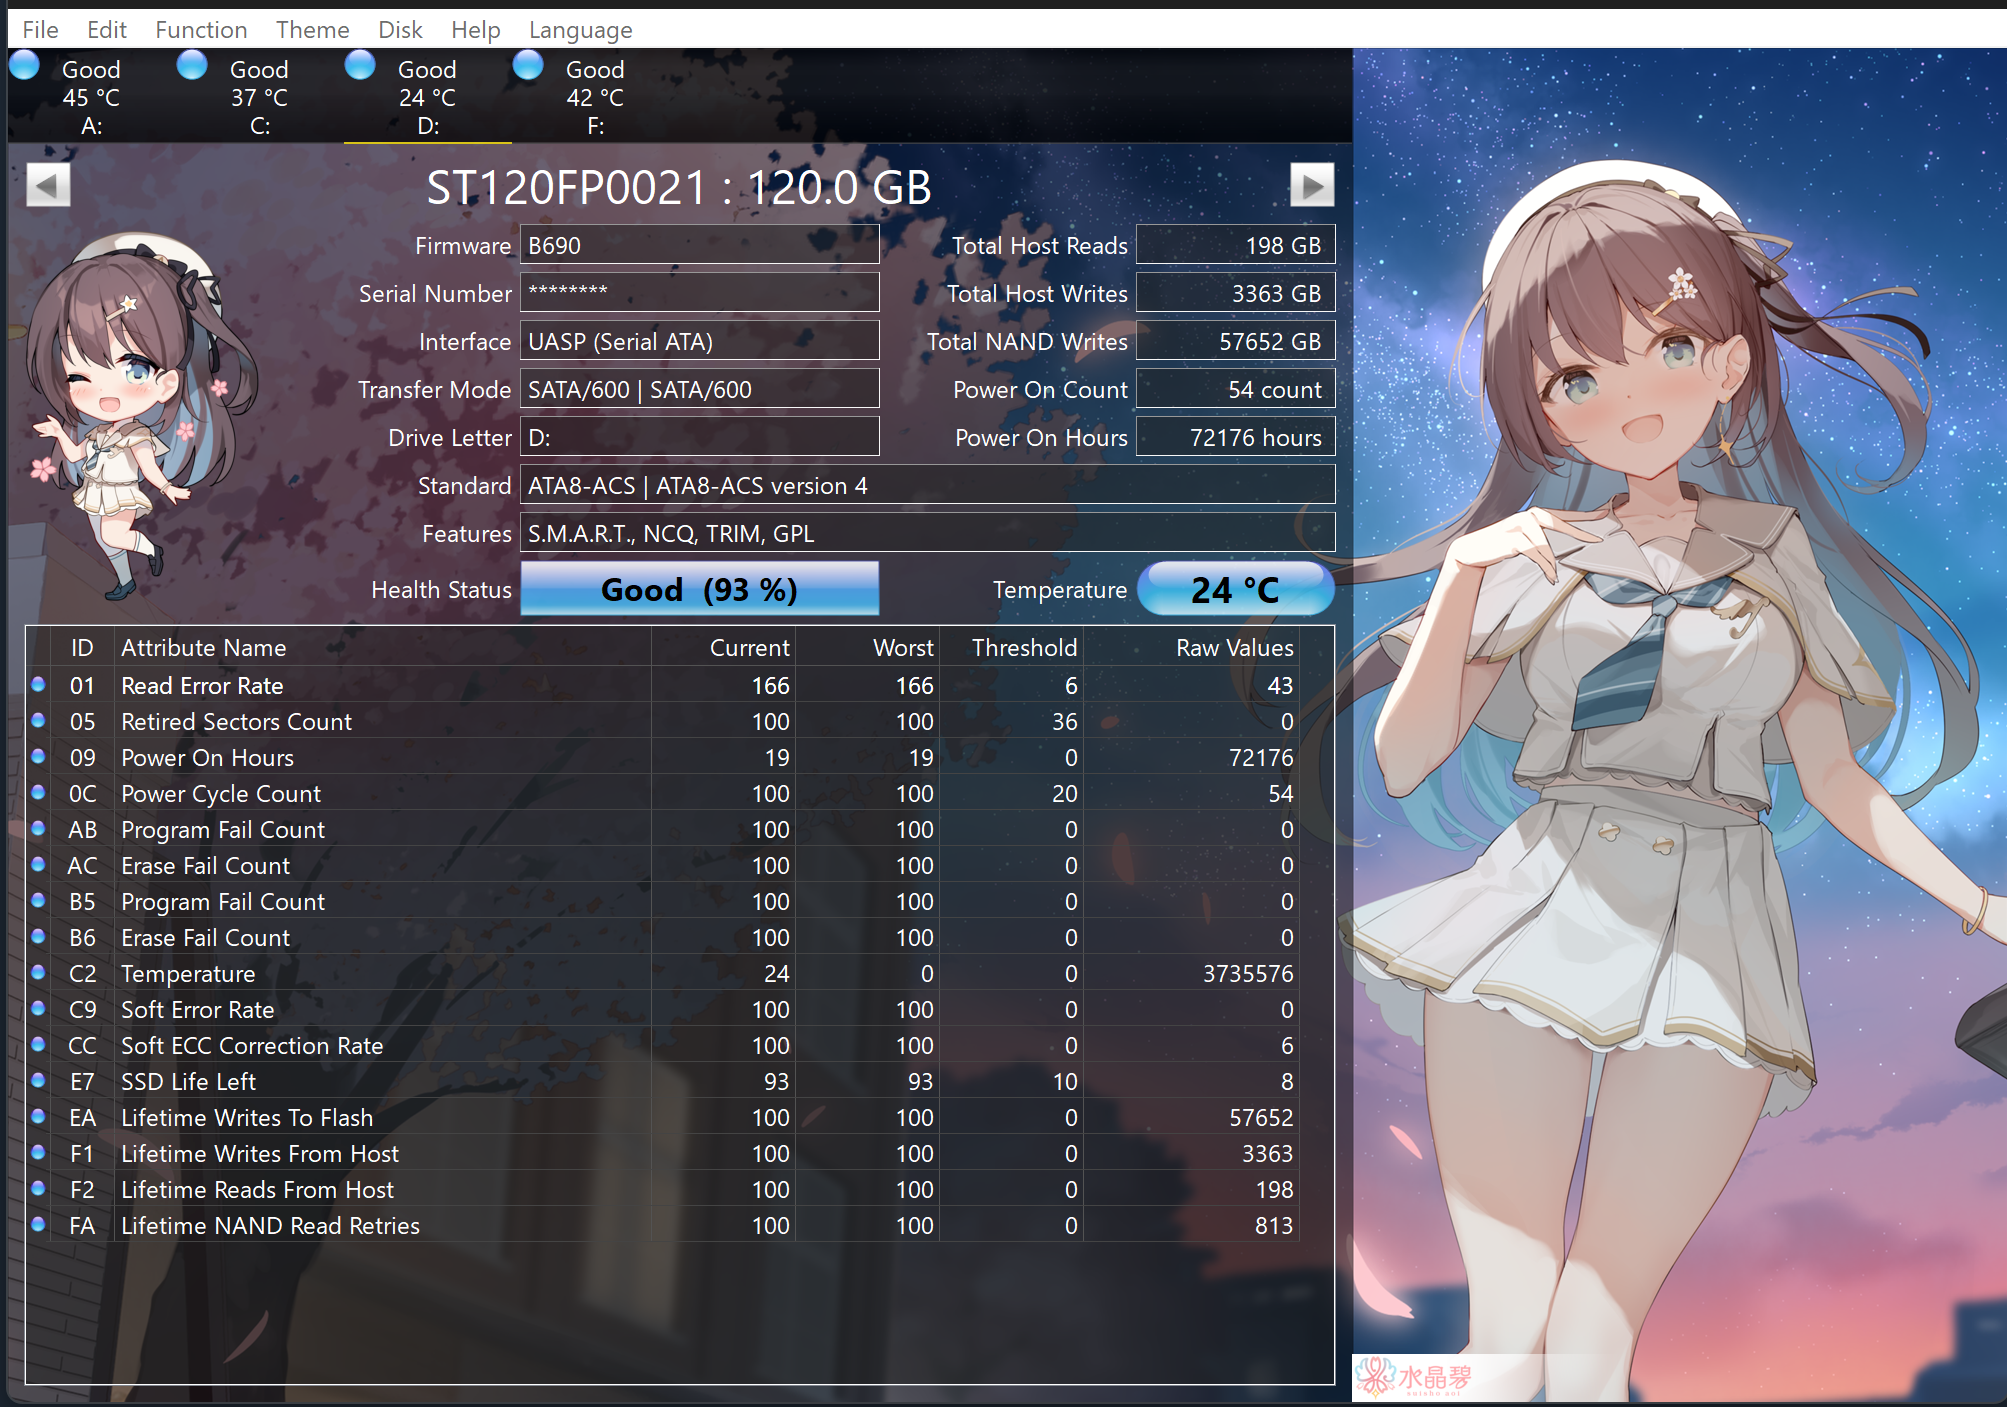Click the Raw Values column header

(1234, 648)
